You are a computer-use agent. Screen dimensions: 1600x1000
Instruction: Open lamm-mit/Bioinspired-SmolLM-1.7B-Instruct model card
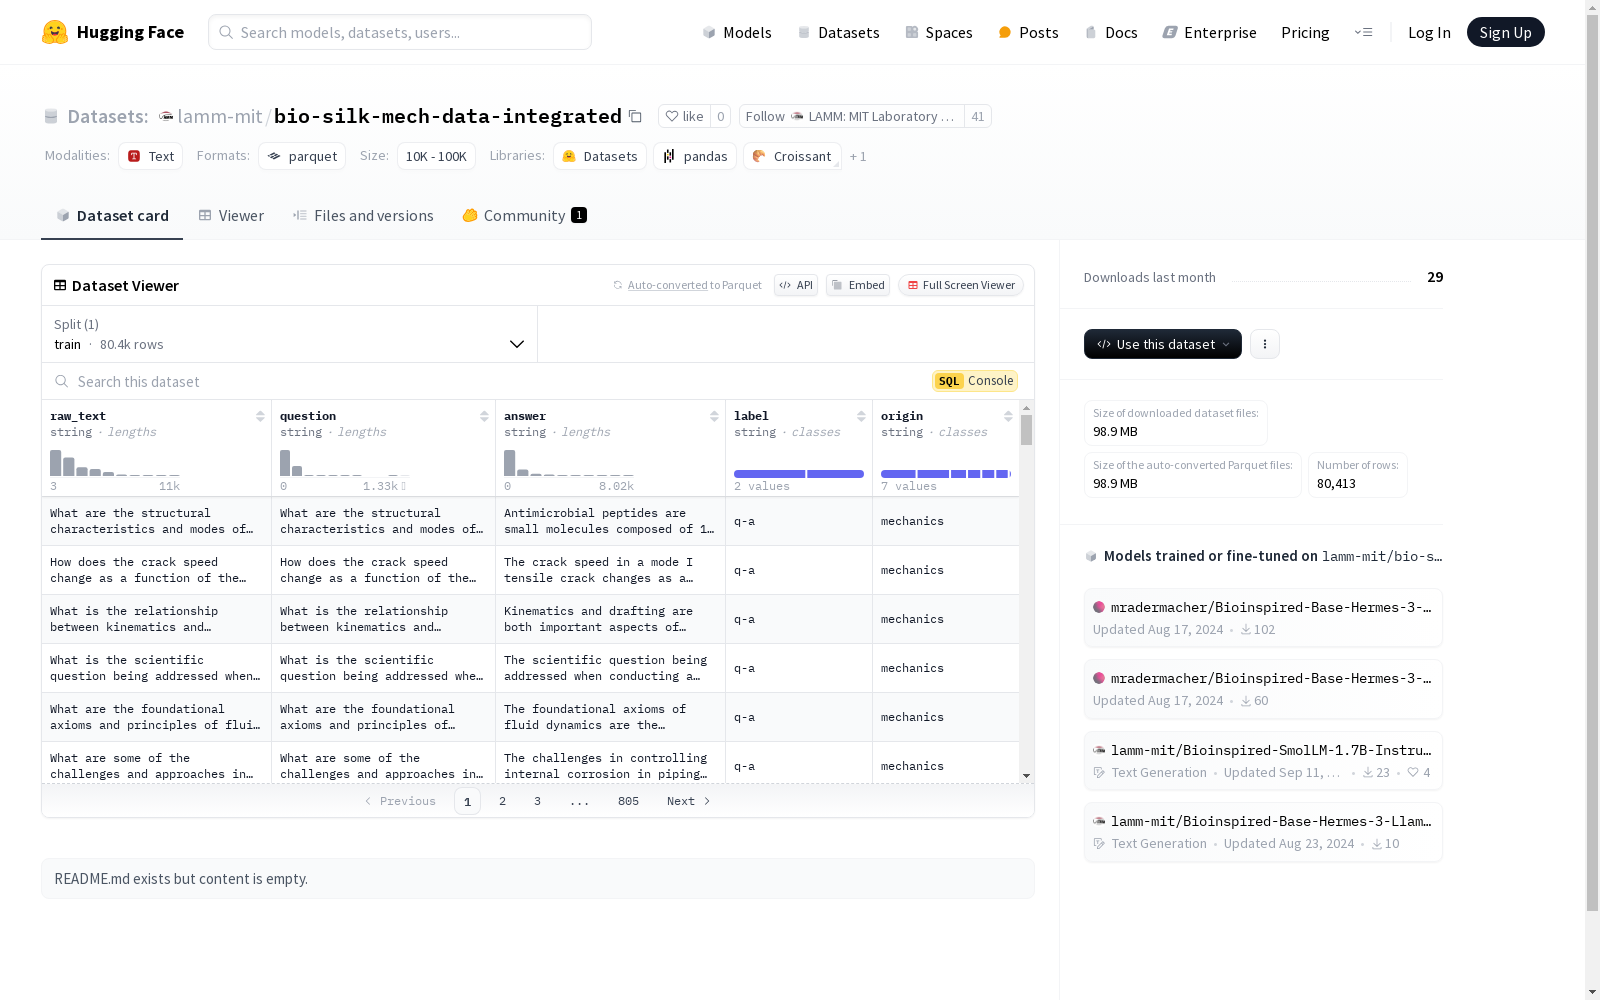(1263, 761)
